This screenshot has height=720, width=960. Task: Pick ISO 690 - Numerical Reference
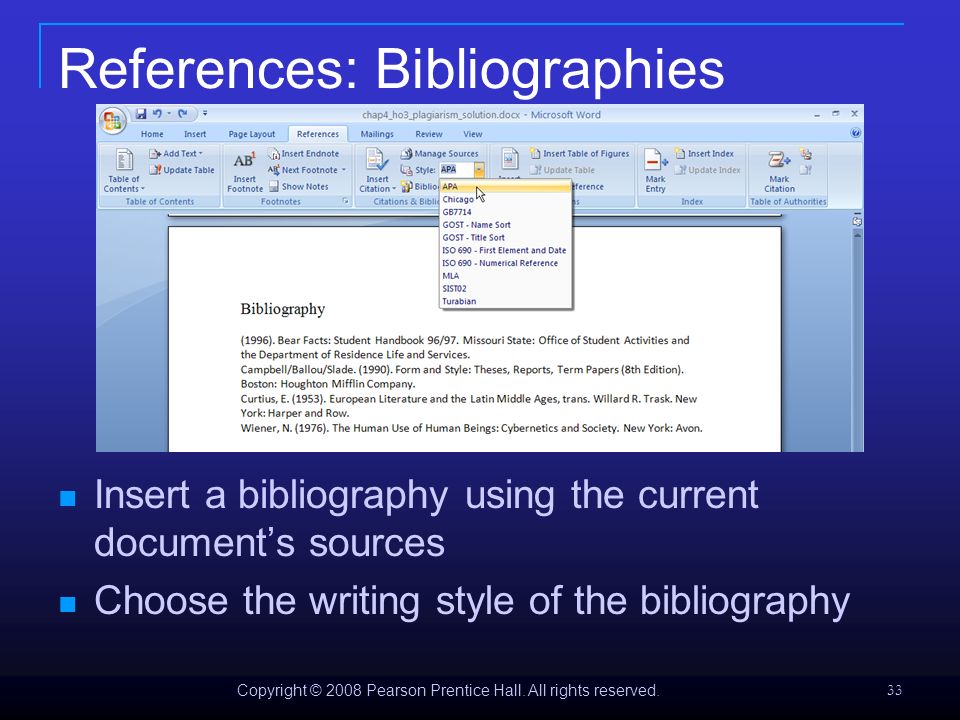pyautogui.click(x=506, y=263)
